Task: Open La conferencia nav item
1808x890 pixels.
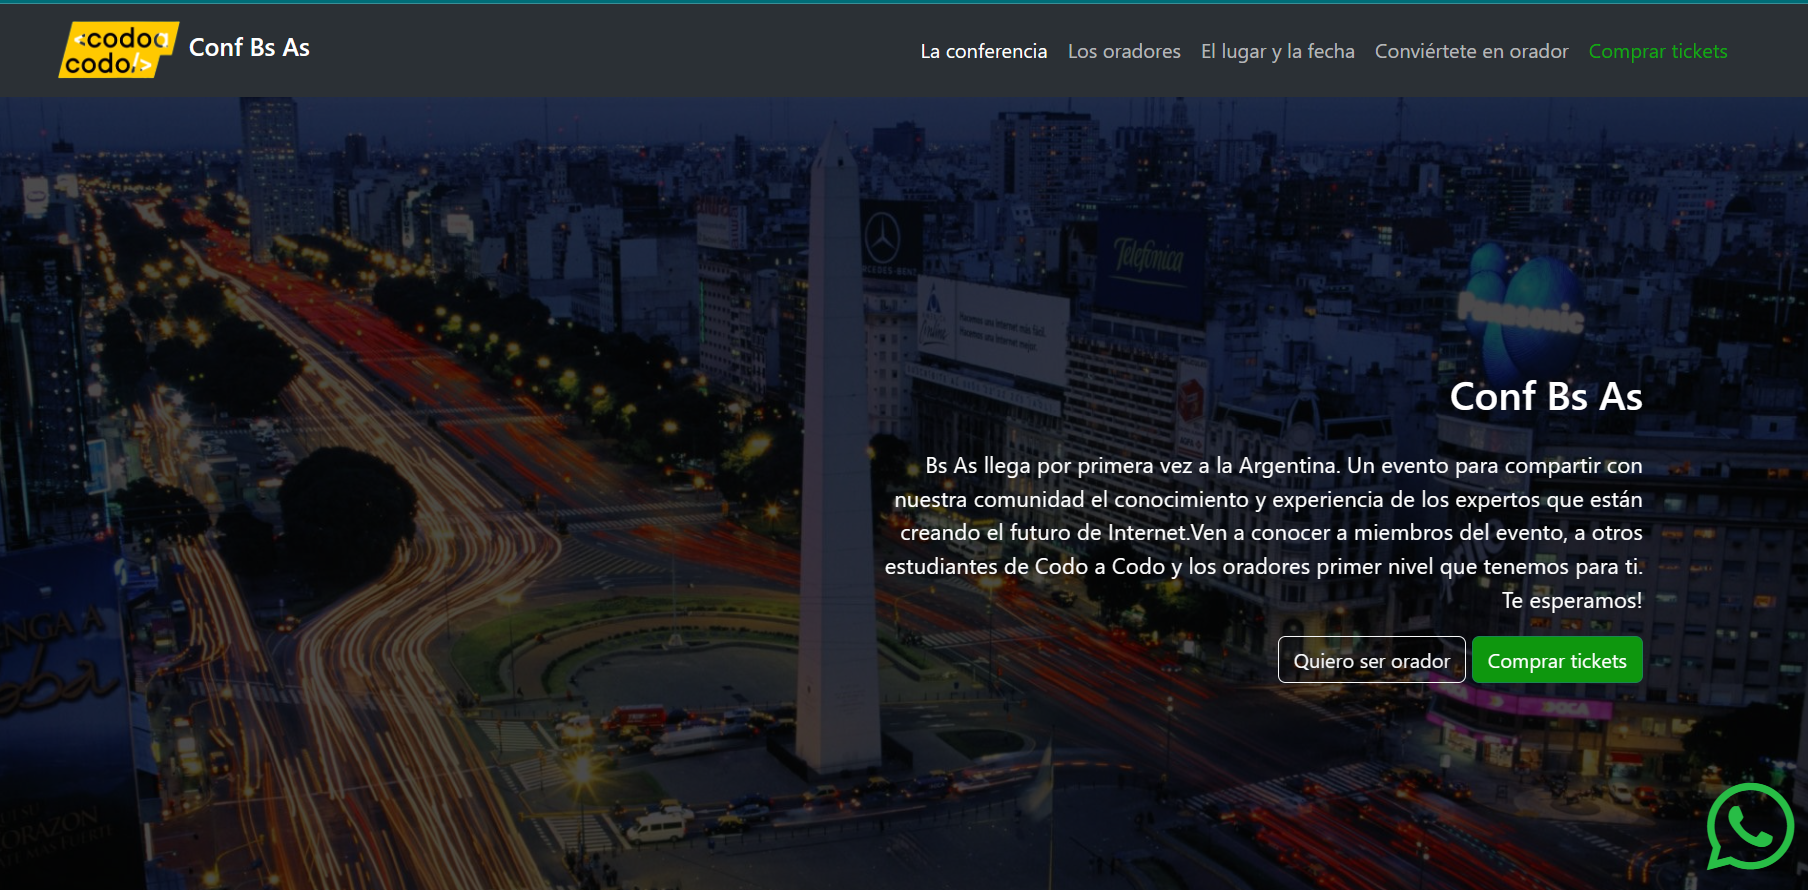Action: coord(984,51)
